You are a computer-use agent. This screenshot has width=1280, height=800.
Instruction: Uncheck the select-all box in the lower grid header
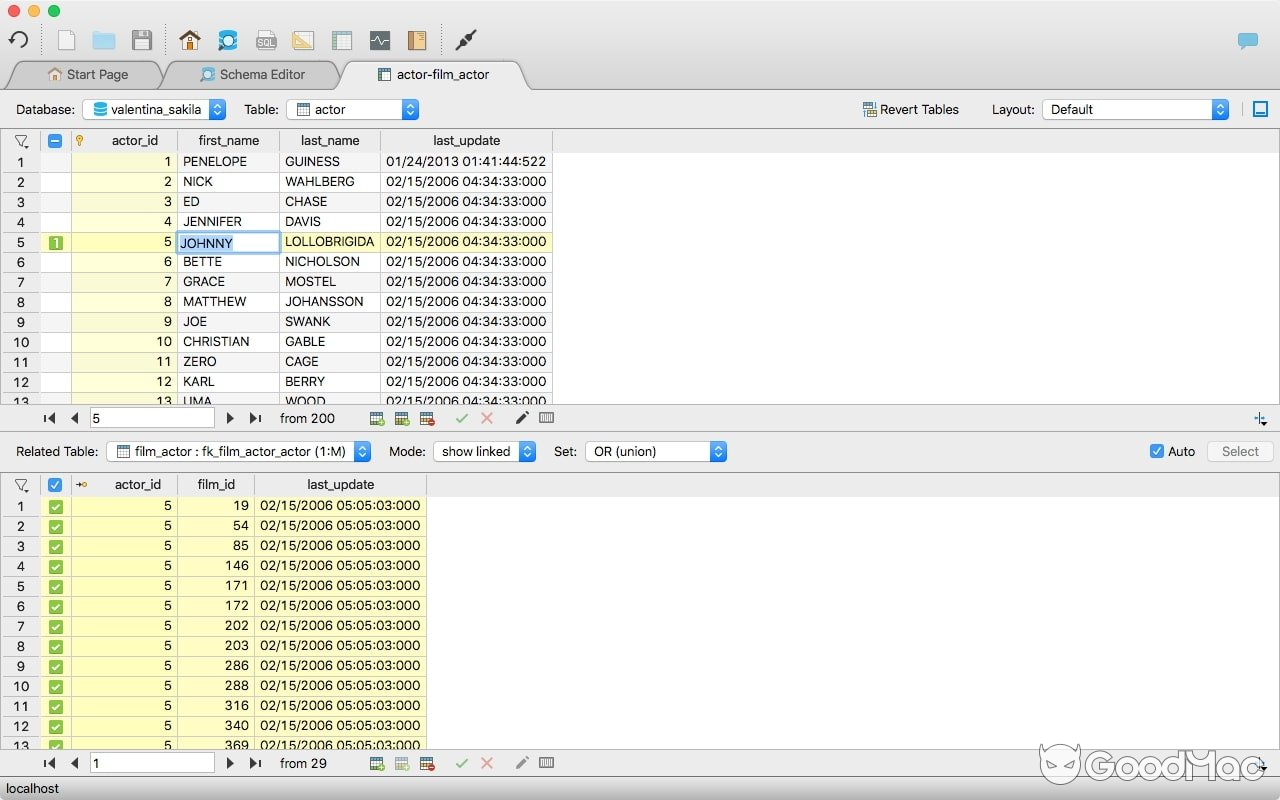pos(55,484)
